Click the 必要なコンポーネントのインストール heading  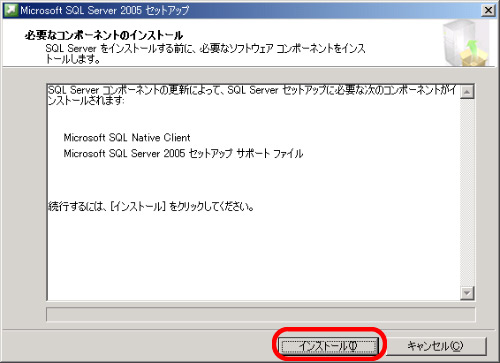pos(104,35)
